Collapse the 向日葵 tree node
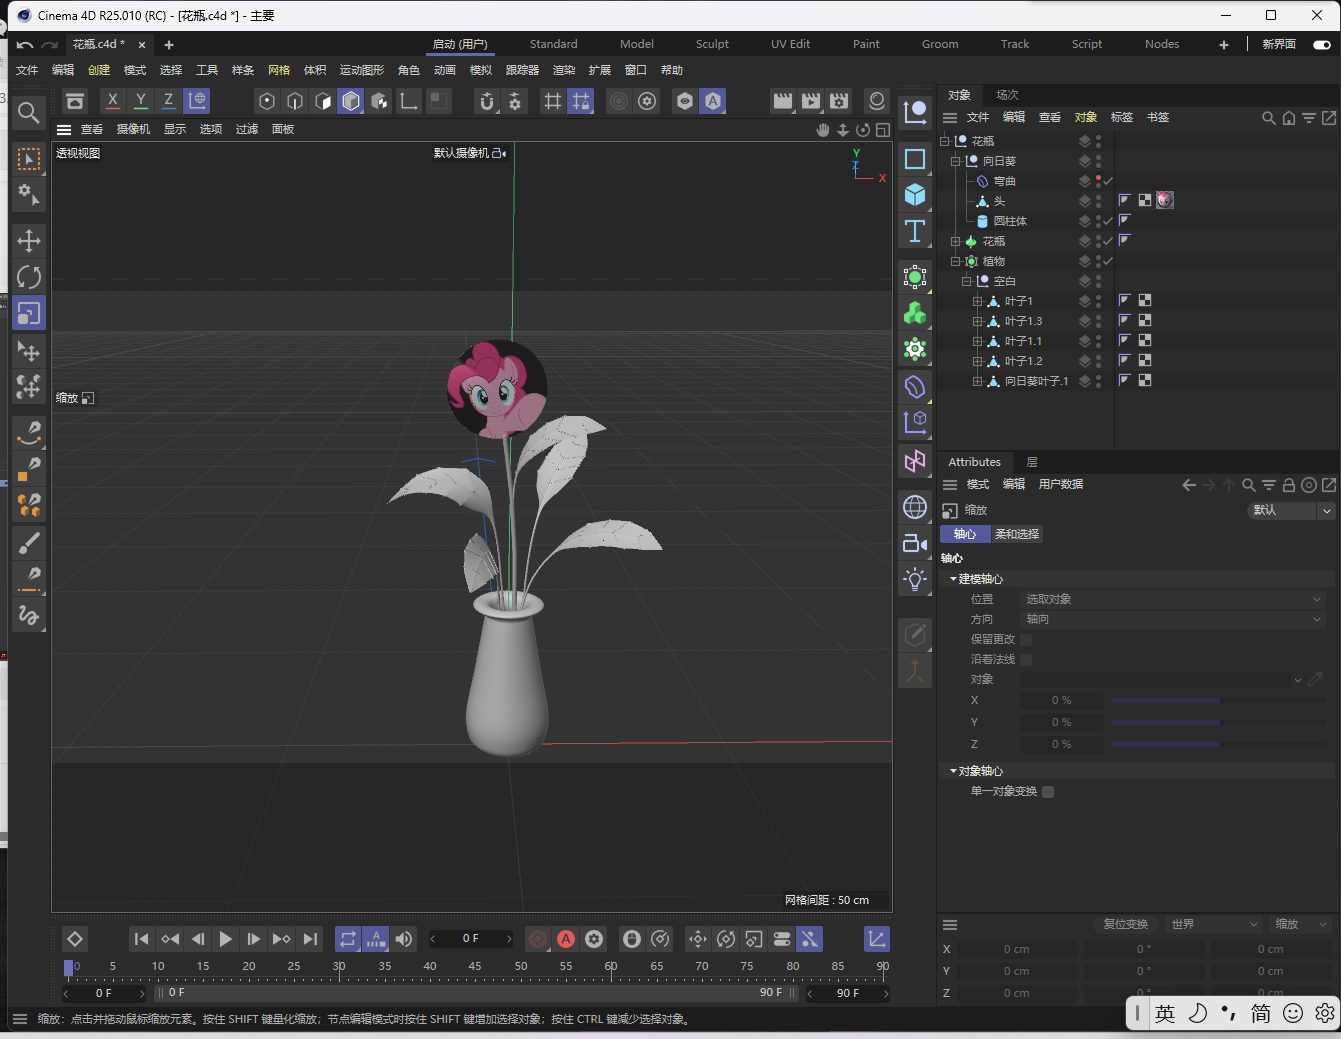The height and width of the screenshot is (1039, 1341). click(x=955, y=161)
